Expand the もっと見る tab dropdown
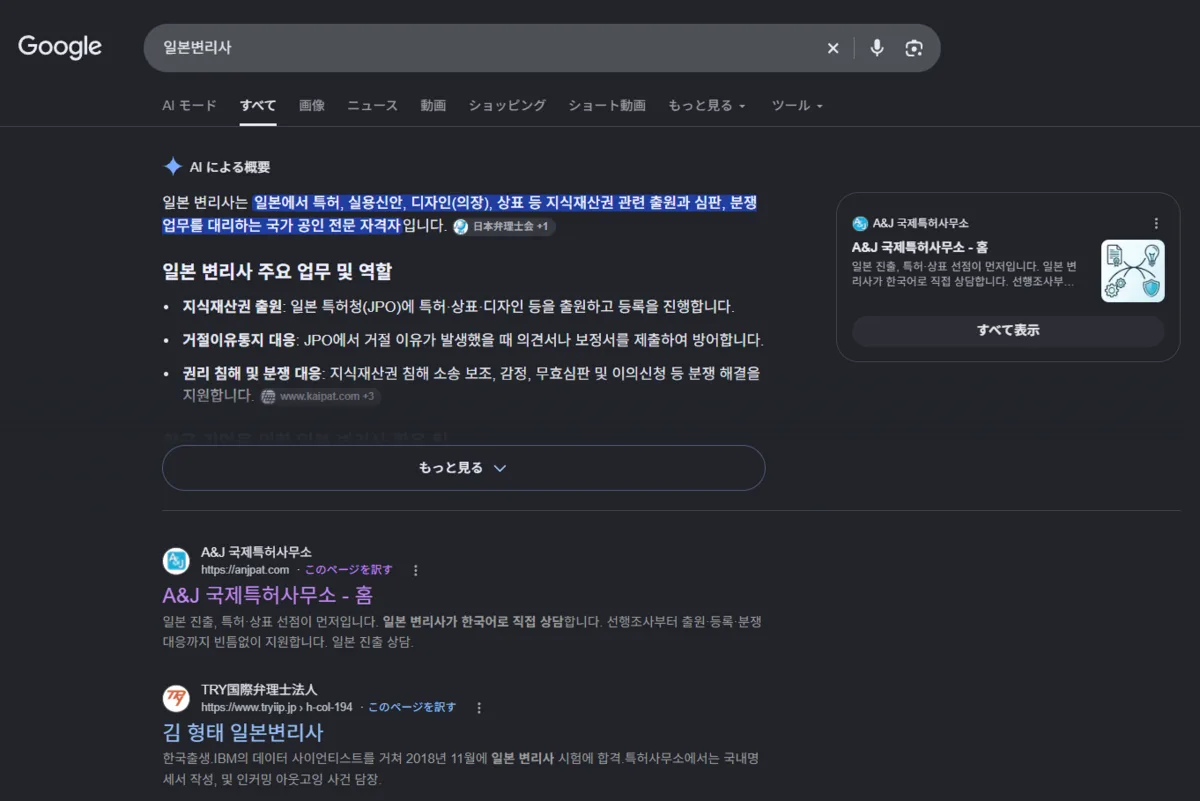This screenshot has width=1200, height=801. pos(707,105)
